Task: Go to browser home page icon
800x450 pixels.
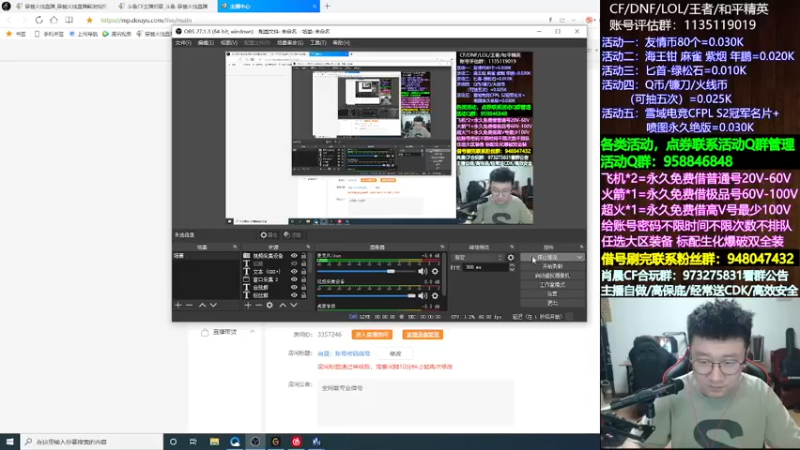Action: [x=54, y=20]
